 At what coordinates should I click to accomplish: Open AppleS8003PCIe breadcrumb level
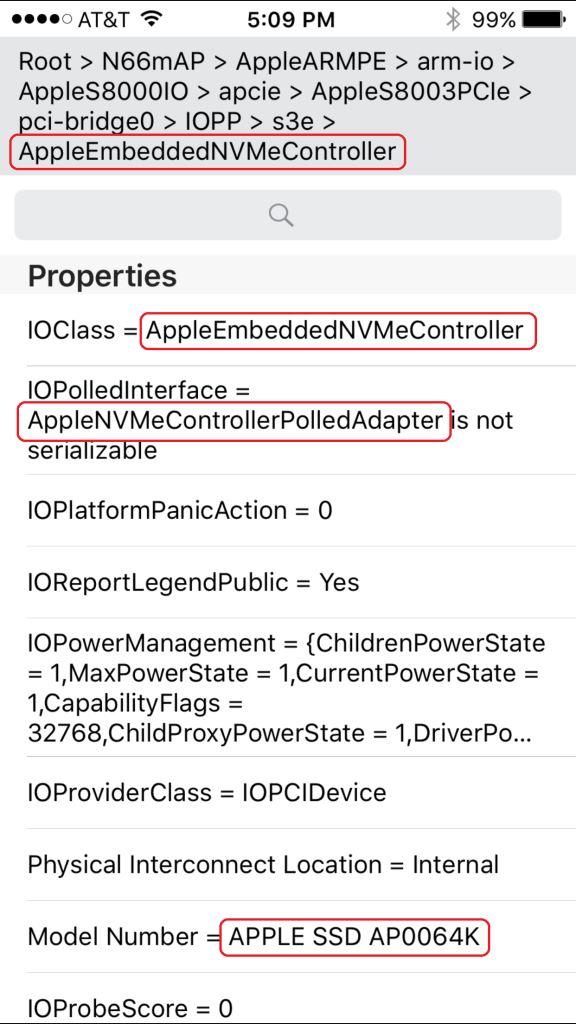pyautogui.click(x=410, y=92)
